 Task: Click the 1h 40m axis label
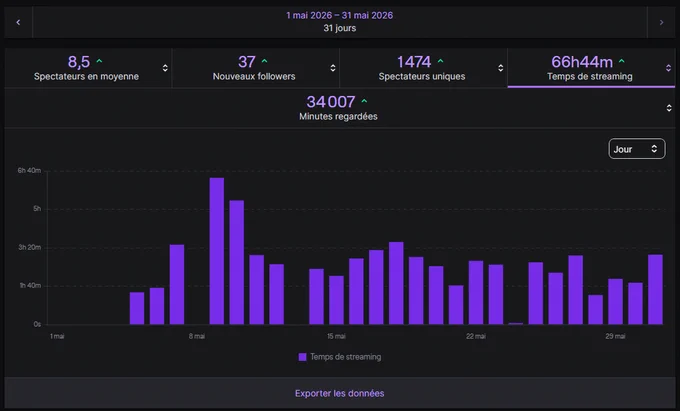pos(30,285)
